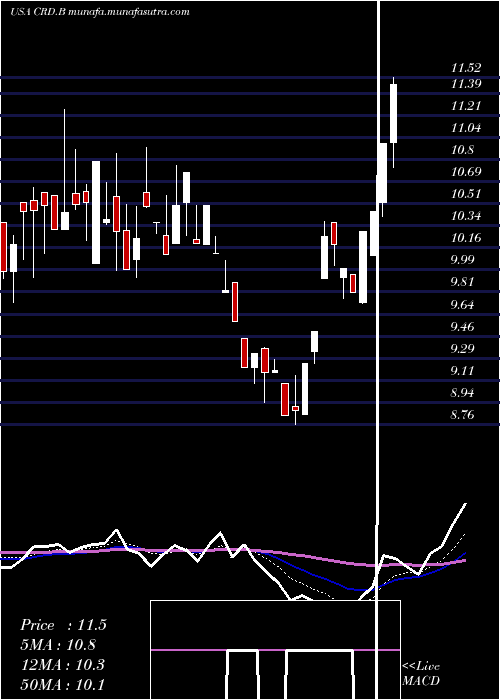Click the 11.52 price axis label
Viewport: 500px width, 700px height.
click(x=466, y=68)
